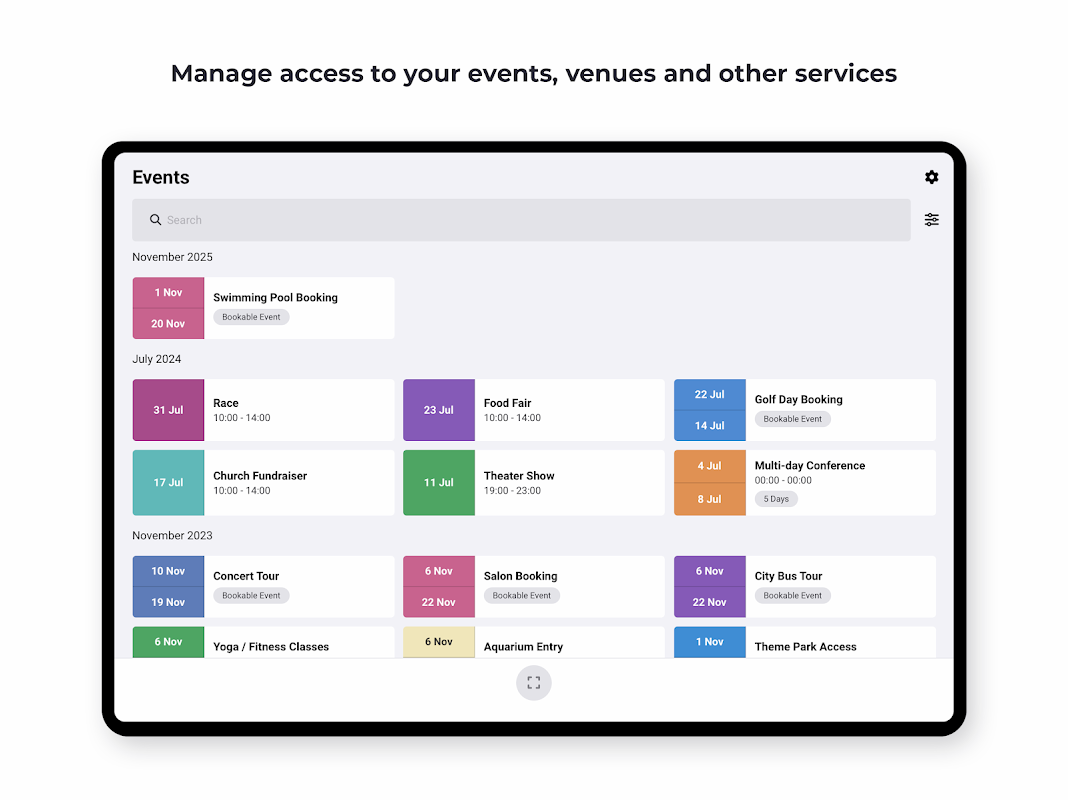
Task: Click the teal 17 Jul date block
Action: pyautogui.click(x=168, y=482)
